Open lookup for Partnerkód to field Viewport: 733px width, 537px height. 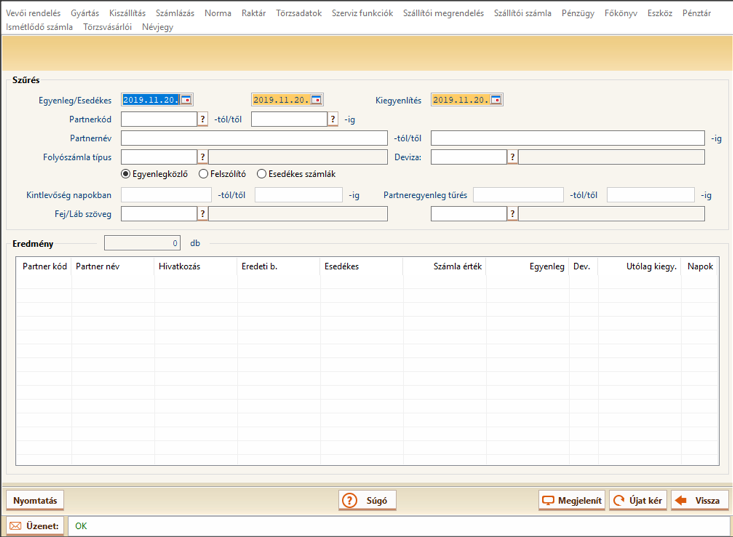[332, 119]
